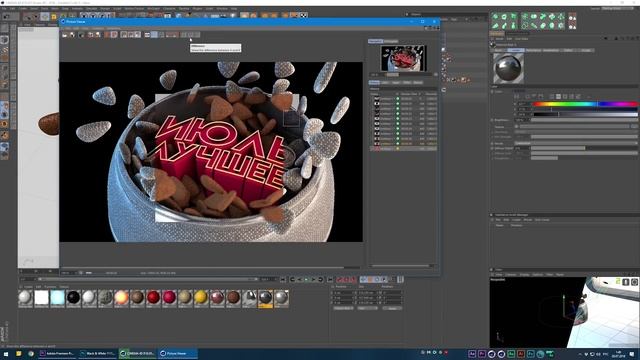Image resolution: width=640 pixels, height=360 pixels.
Task: Toggle the animation dot beside Diffuse Falloff
Action: pyautogui.click(x=492, y=149)
